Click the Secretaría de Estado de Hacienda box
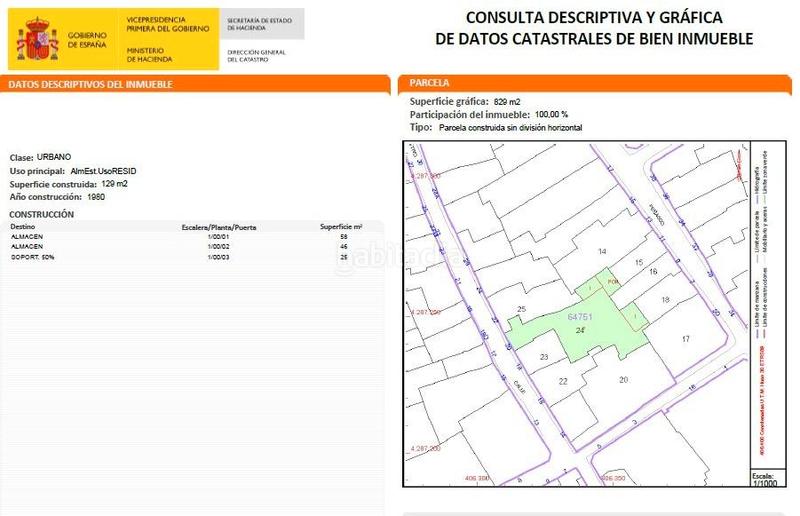 coord(260,24)
